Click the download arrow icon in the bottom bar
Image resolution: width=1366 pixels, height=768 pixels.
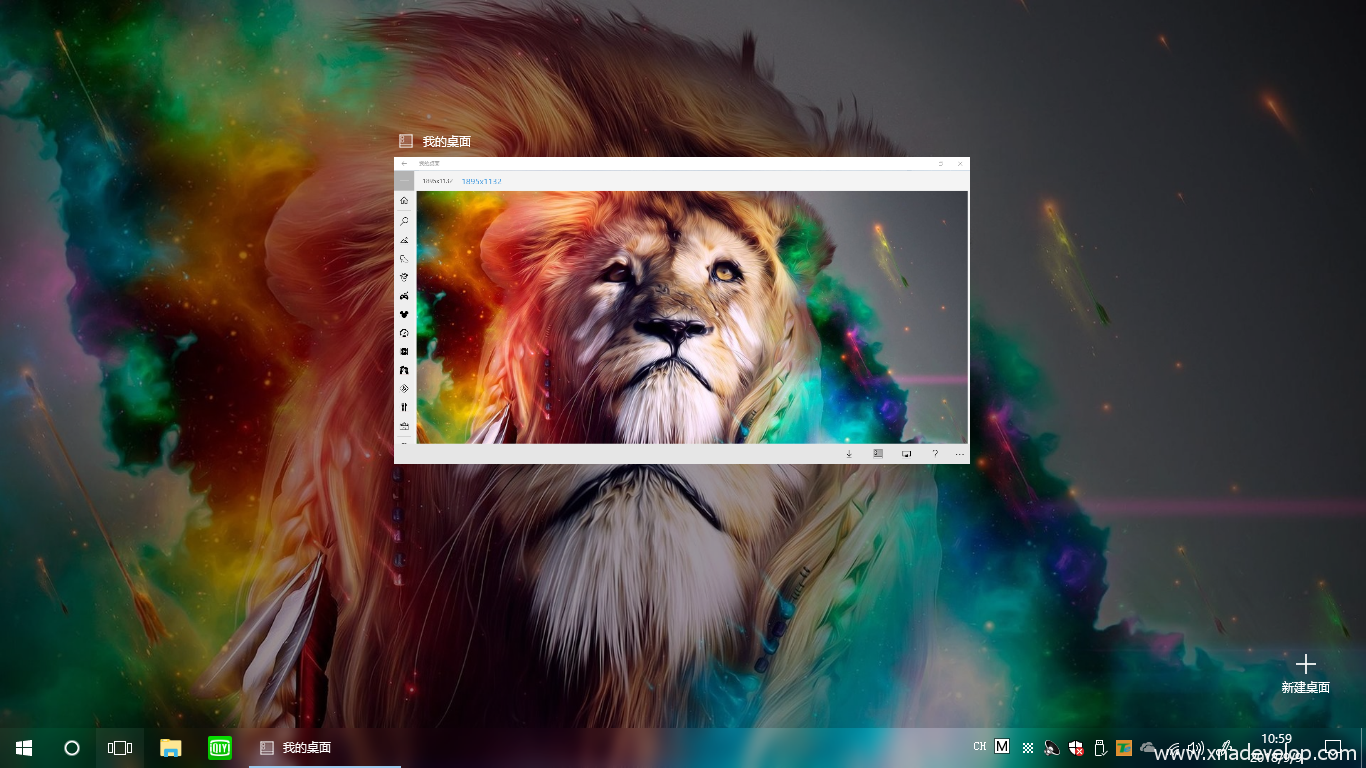[x=849, y=454]
